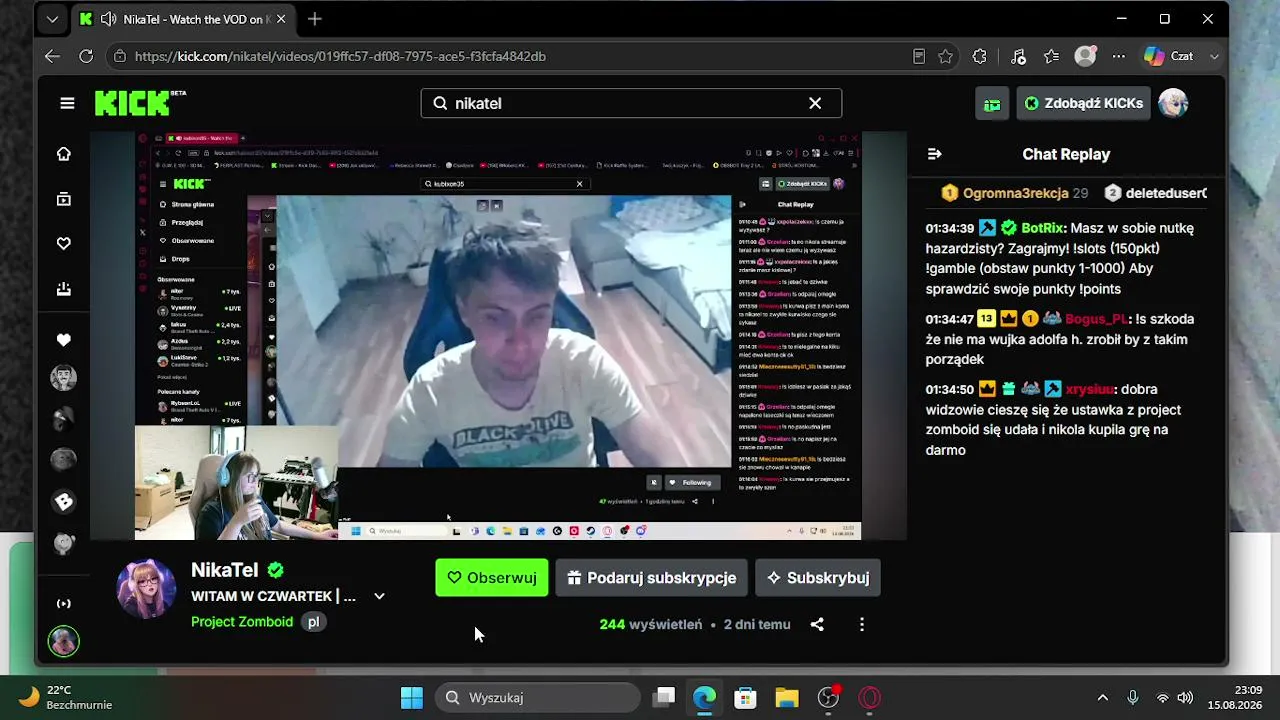Select the Chat Replay heading
The width and height of the screenshot is (1280, 720).
pyautogui.click(x=1066, y=154)
